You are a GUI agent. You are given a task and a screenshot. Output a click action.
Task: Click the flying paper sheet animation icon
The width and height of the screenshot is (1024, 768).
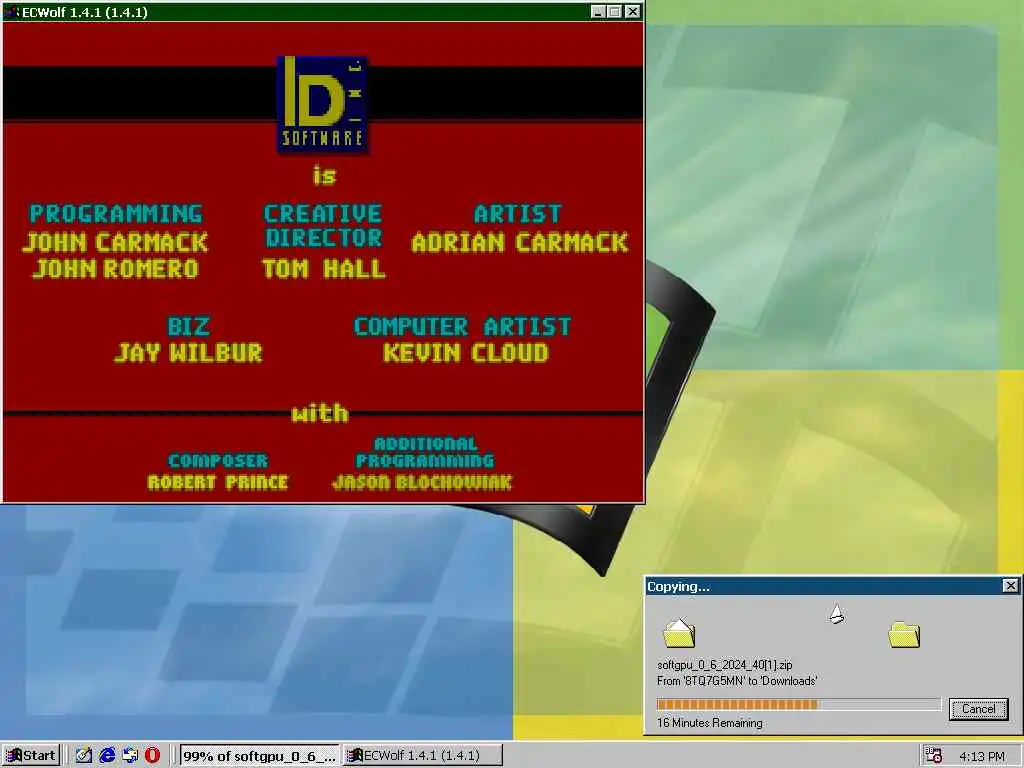coord(837,614)
